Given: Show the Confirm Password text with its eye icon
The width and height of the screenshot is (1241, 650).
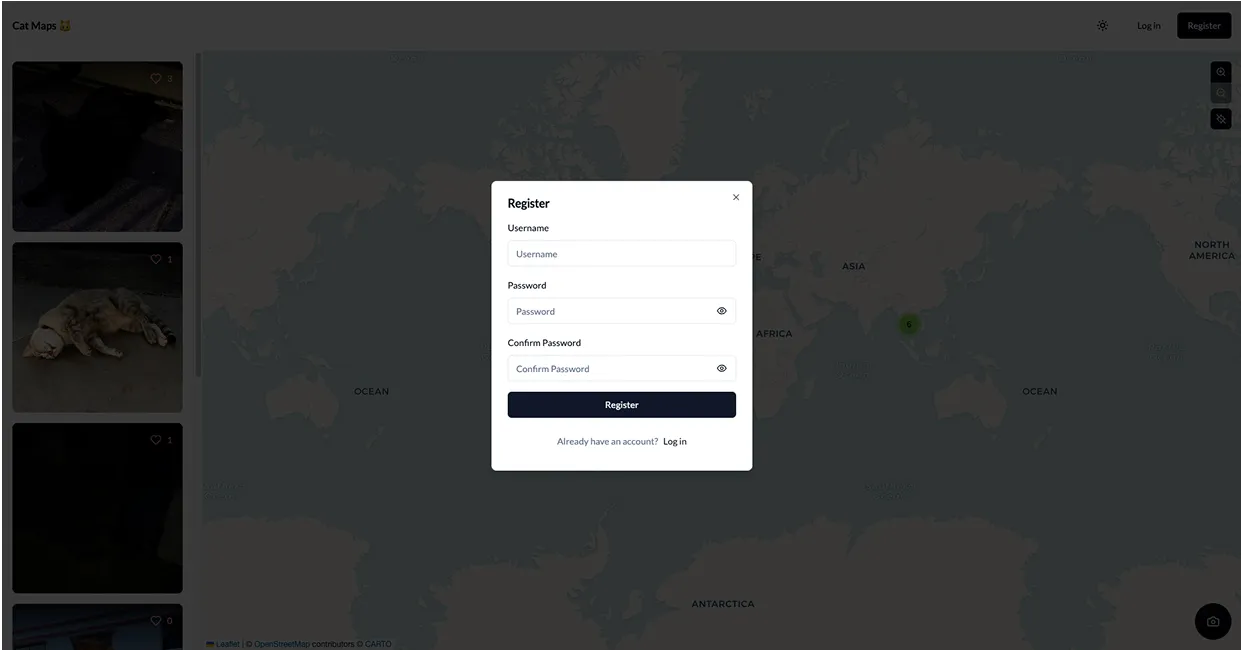Looking at the screenshot, I should click(x=722, y=368).
